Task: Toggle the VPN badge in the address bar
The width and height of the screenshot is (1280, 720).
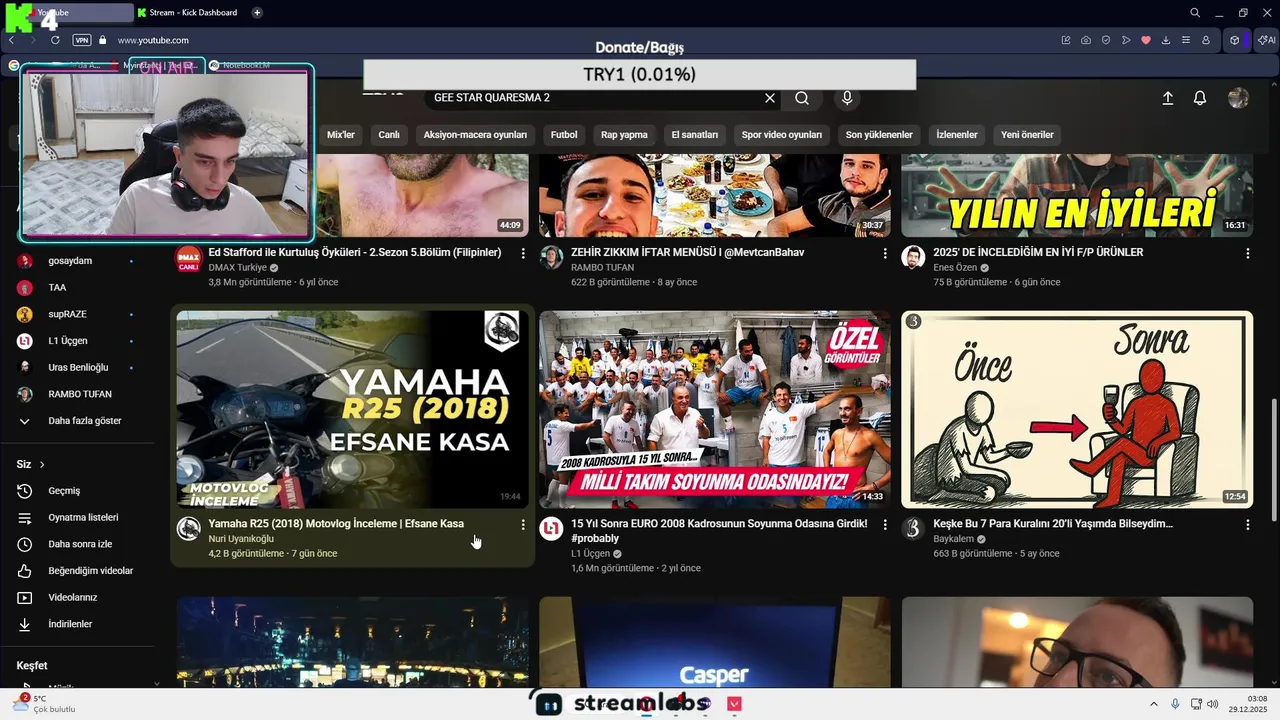Action: 82,40
